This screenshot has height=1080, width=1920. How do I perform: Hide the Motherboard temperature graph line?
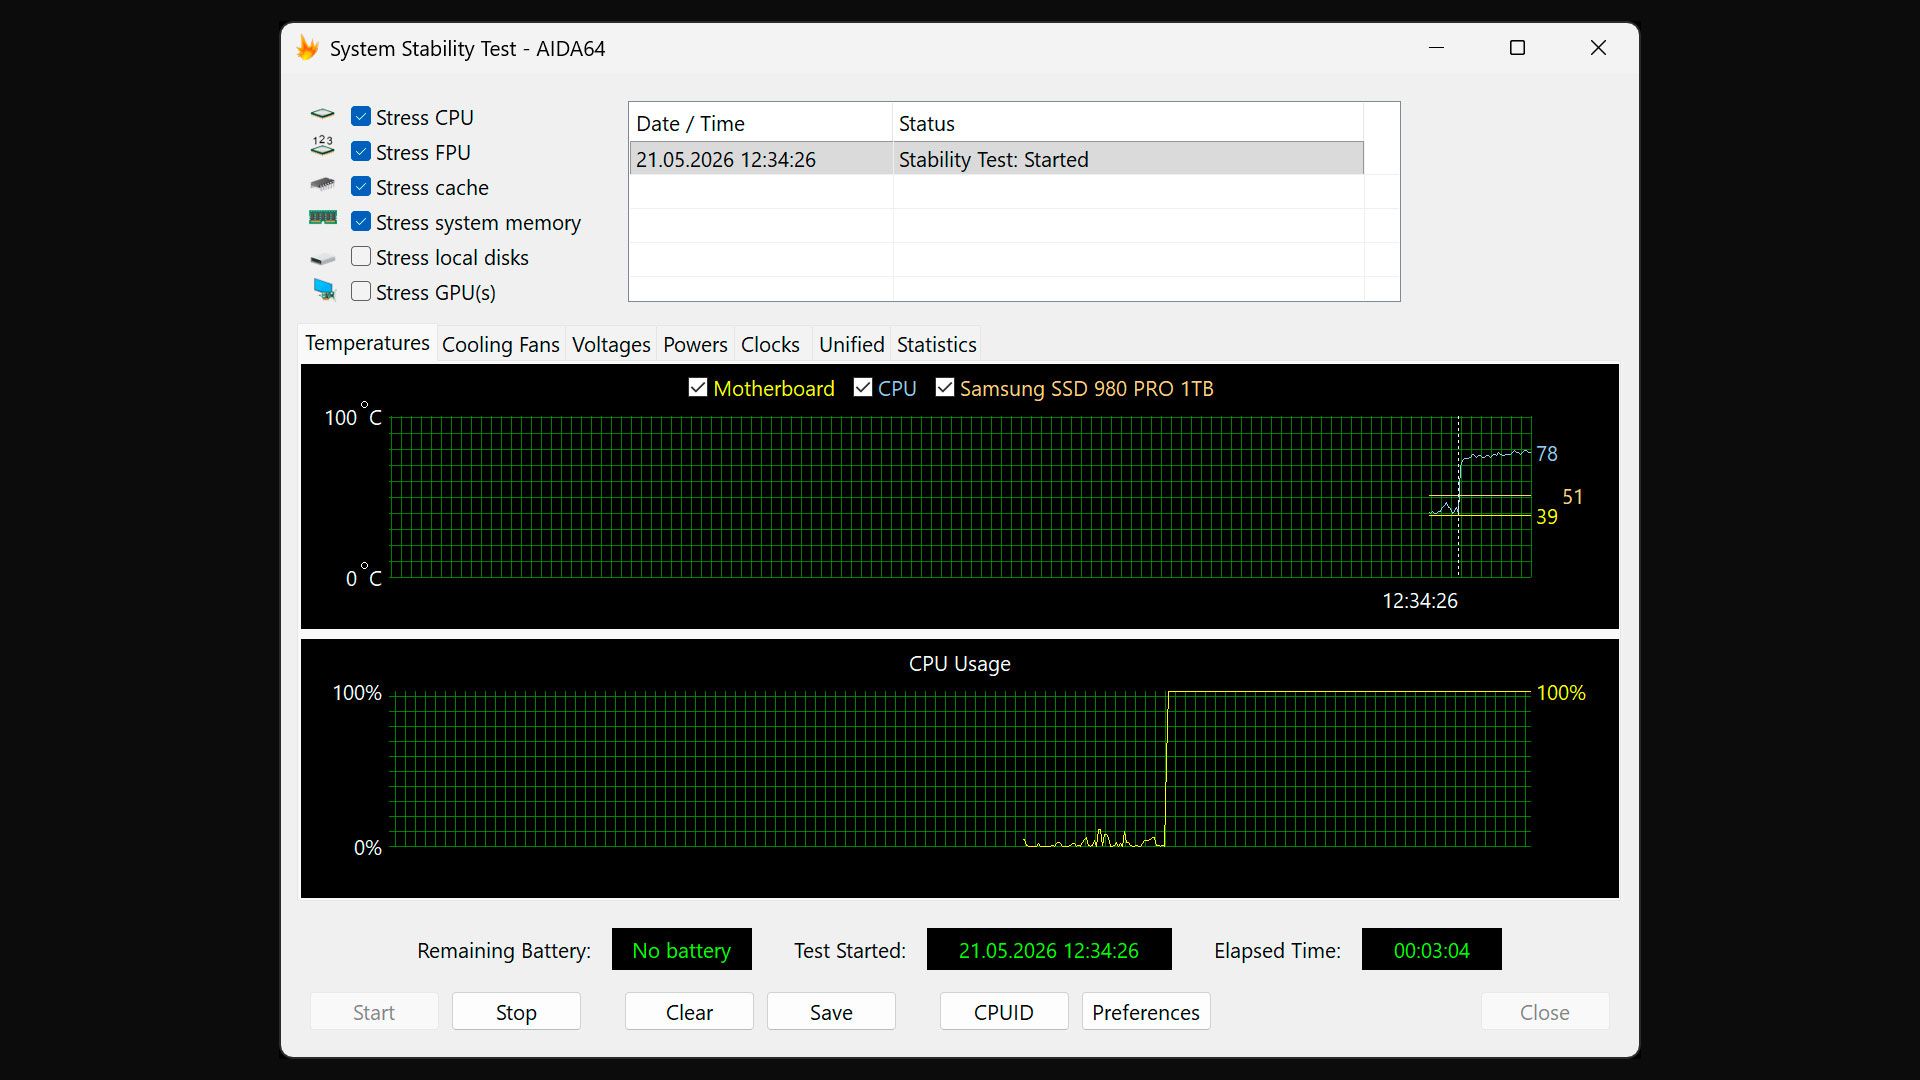tap(698, 388)
